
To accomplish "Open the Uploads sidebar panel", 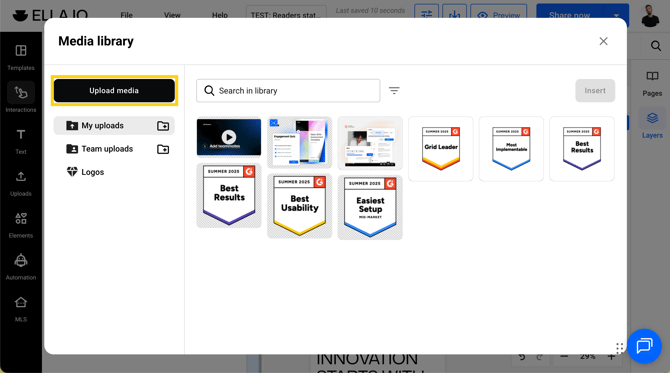I will click(x=21, y=183).
